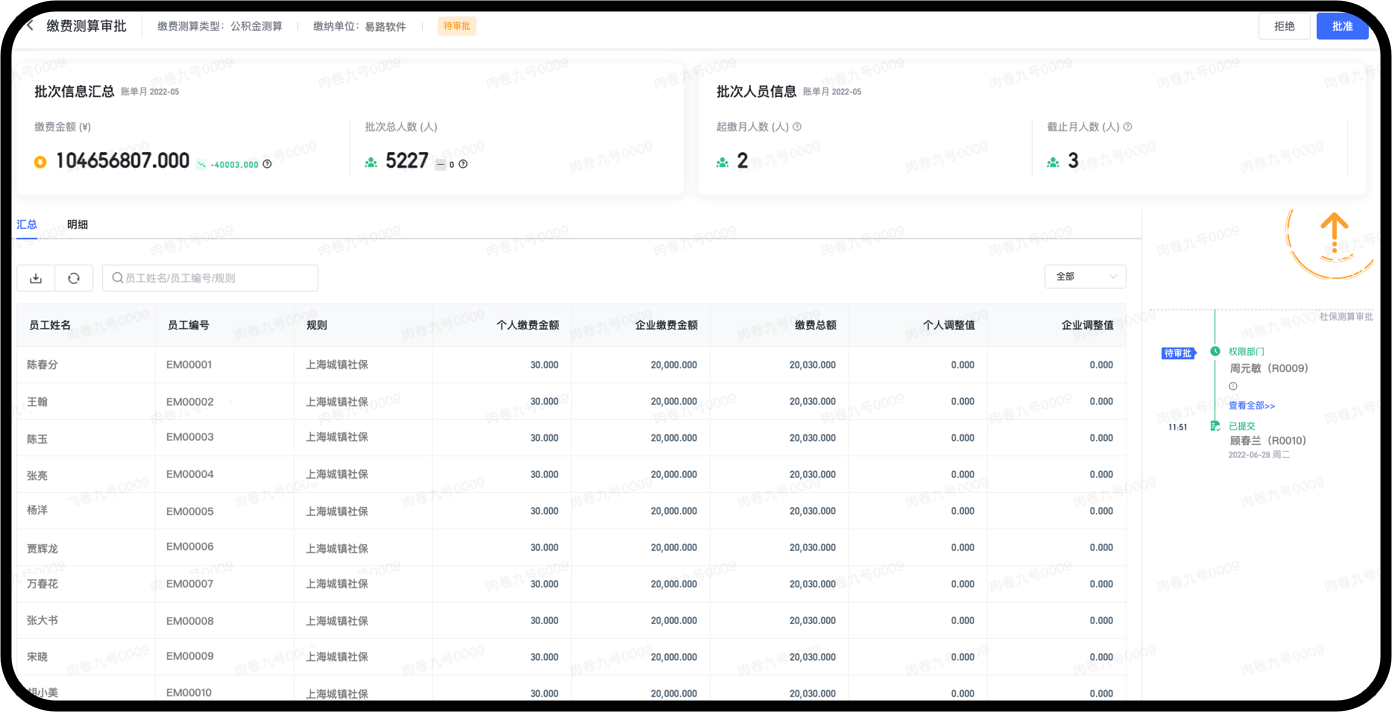Open the 查看全部>> link

1251,406
